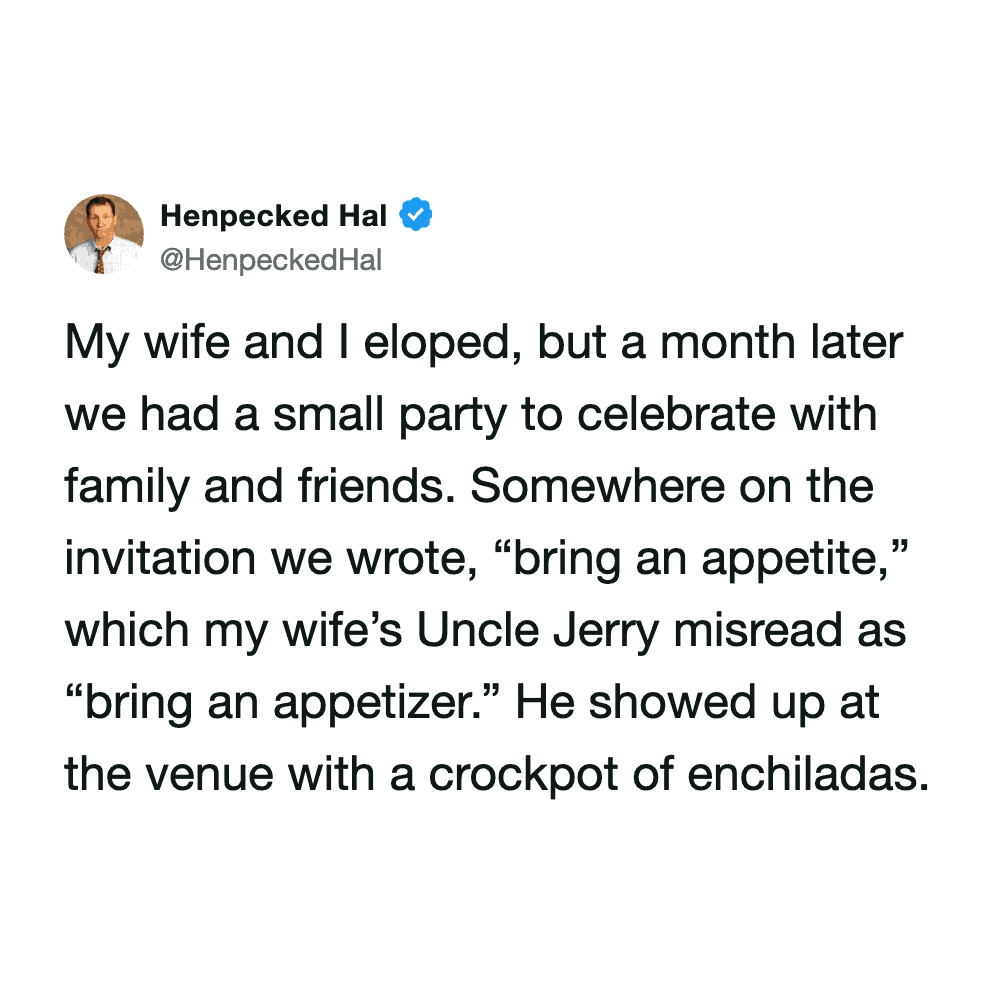Open the @HenpeckedHal handle link

271,261
